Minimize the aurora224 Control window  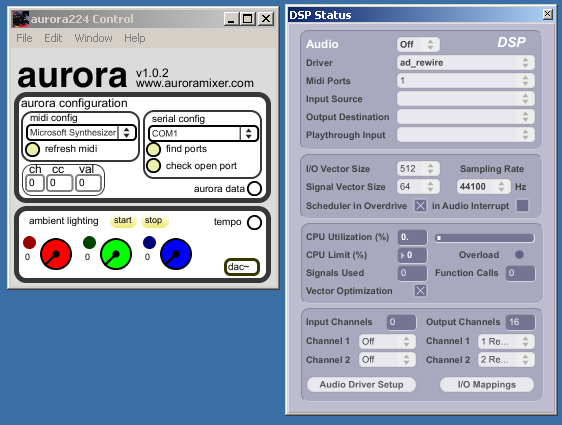pyautogui.click(x=231, y=19)
